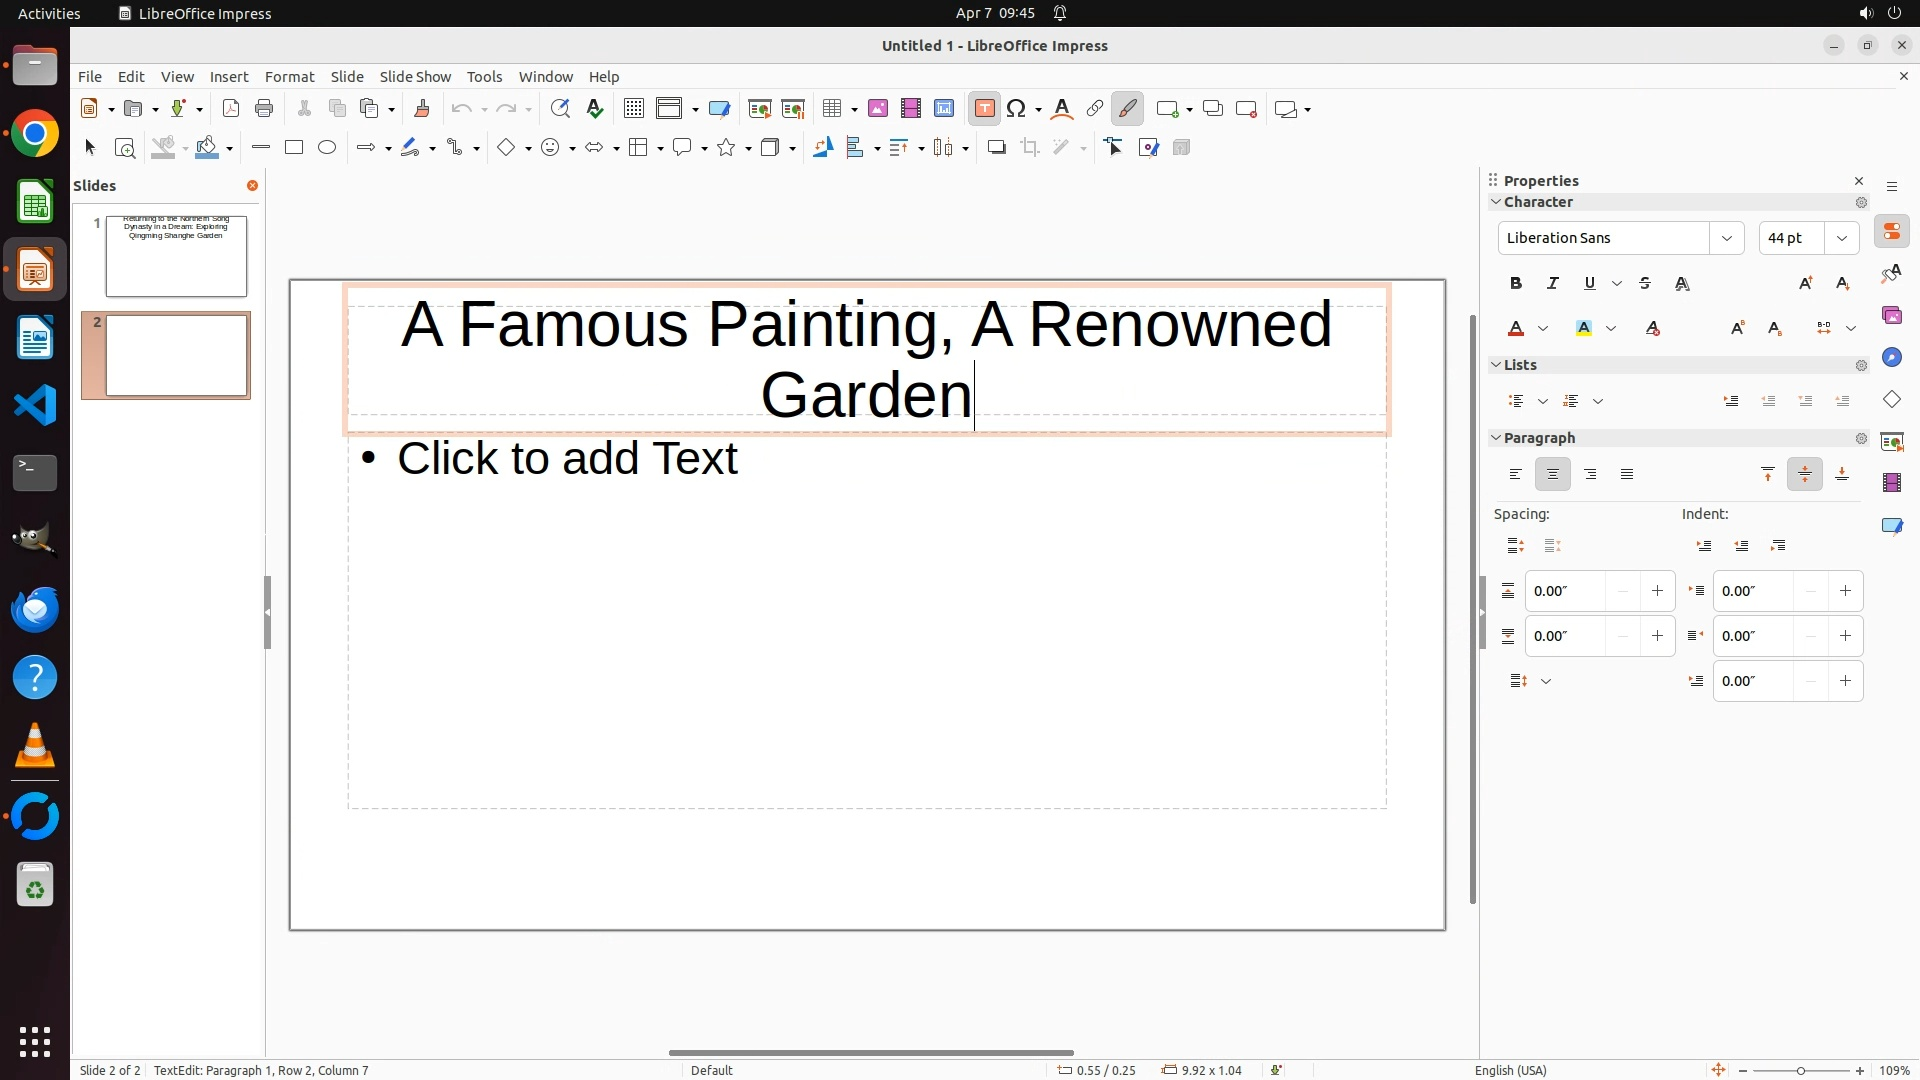Select the Ellipse drawing tool
This screenshot has width=1920, height=1080.
pos(327,148)
